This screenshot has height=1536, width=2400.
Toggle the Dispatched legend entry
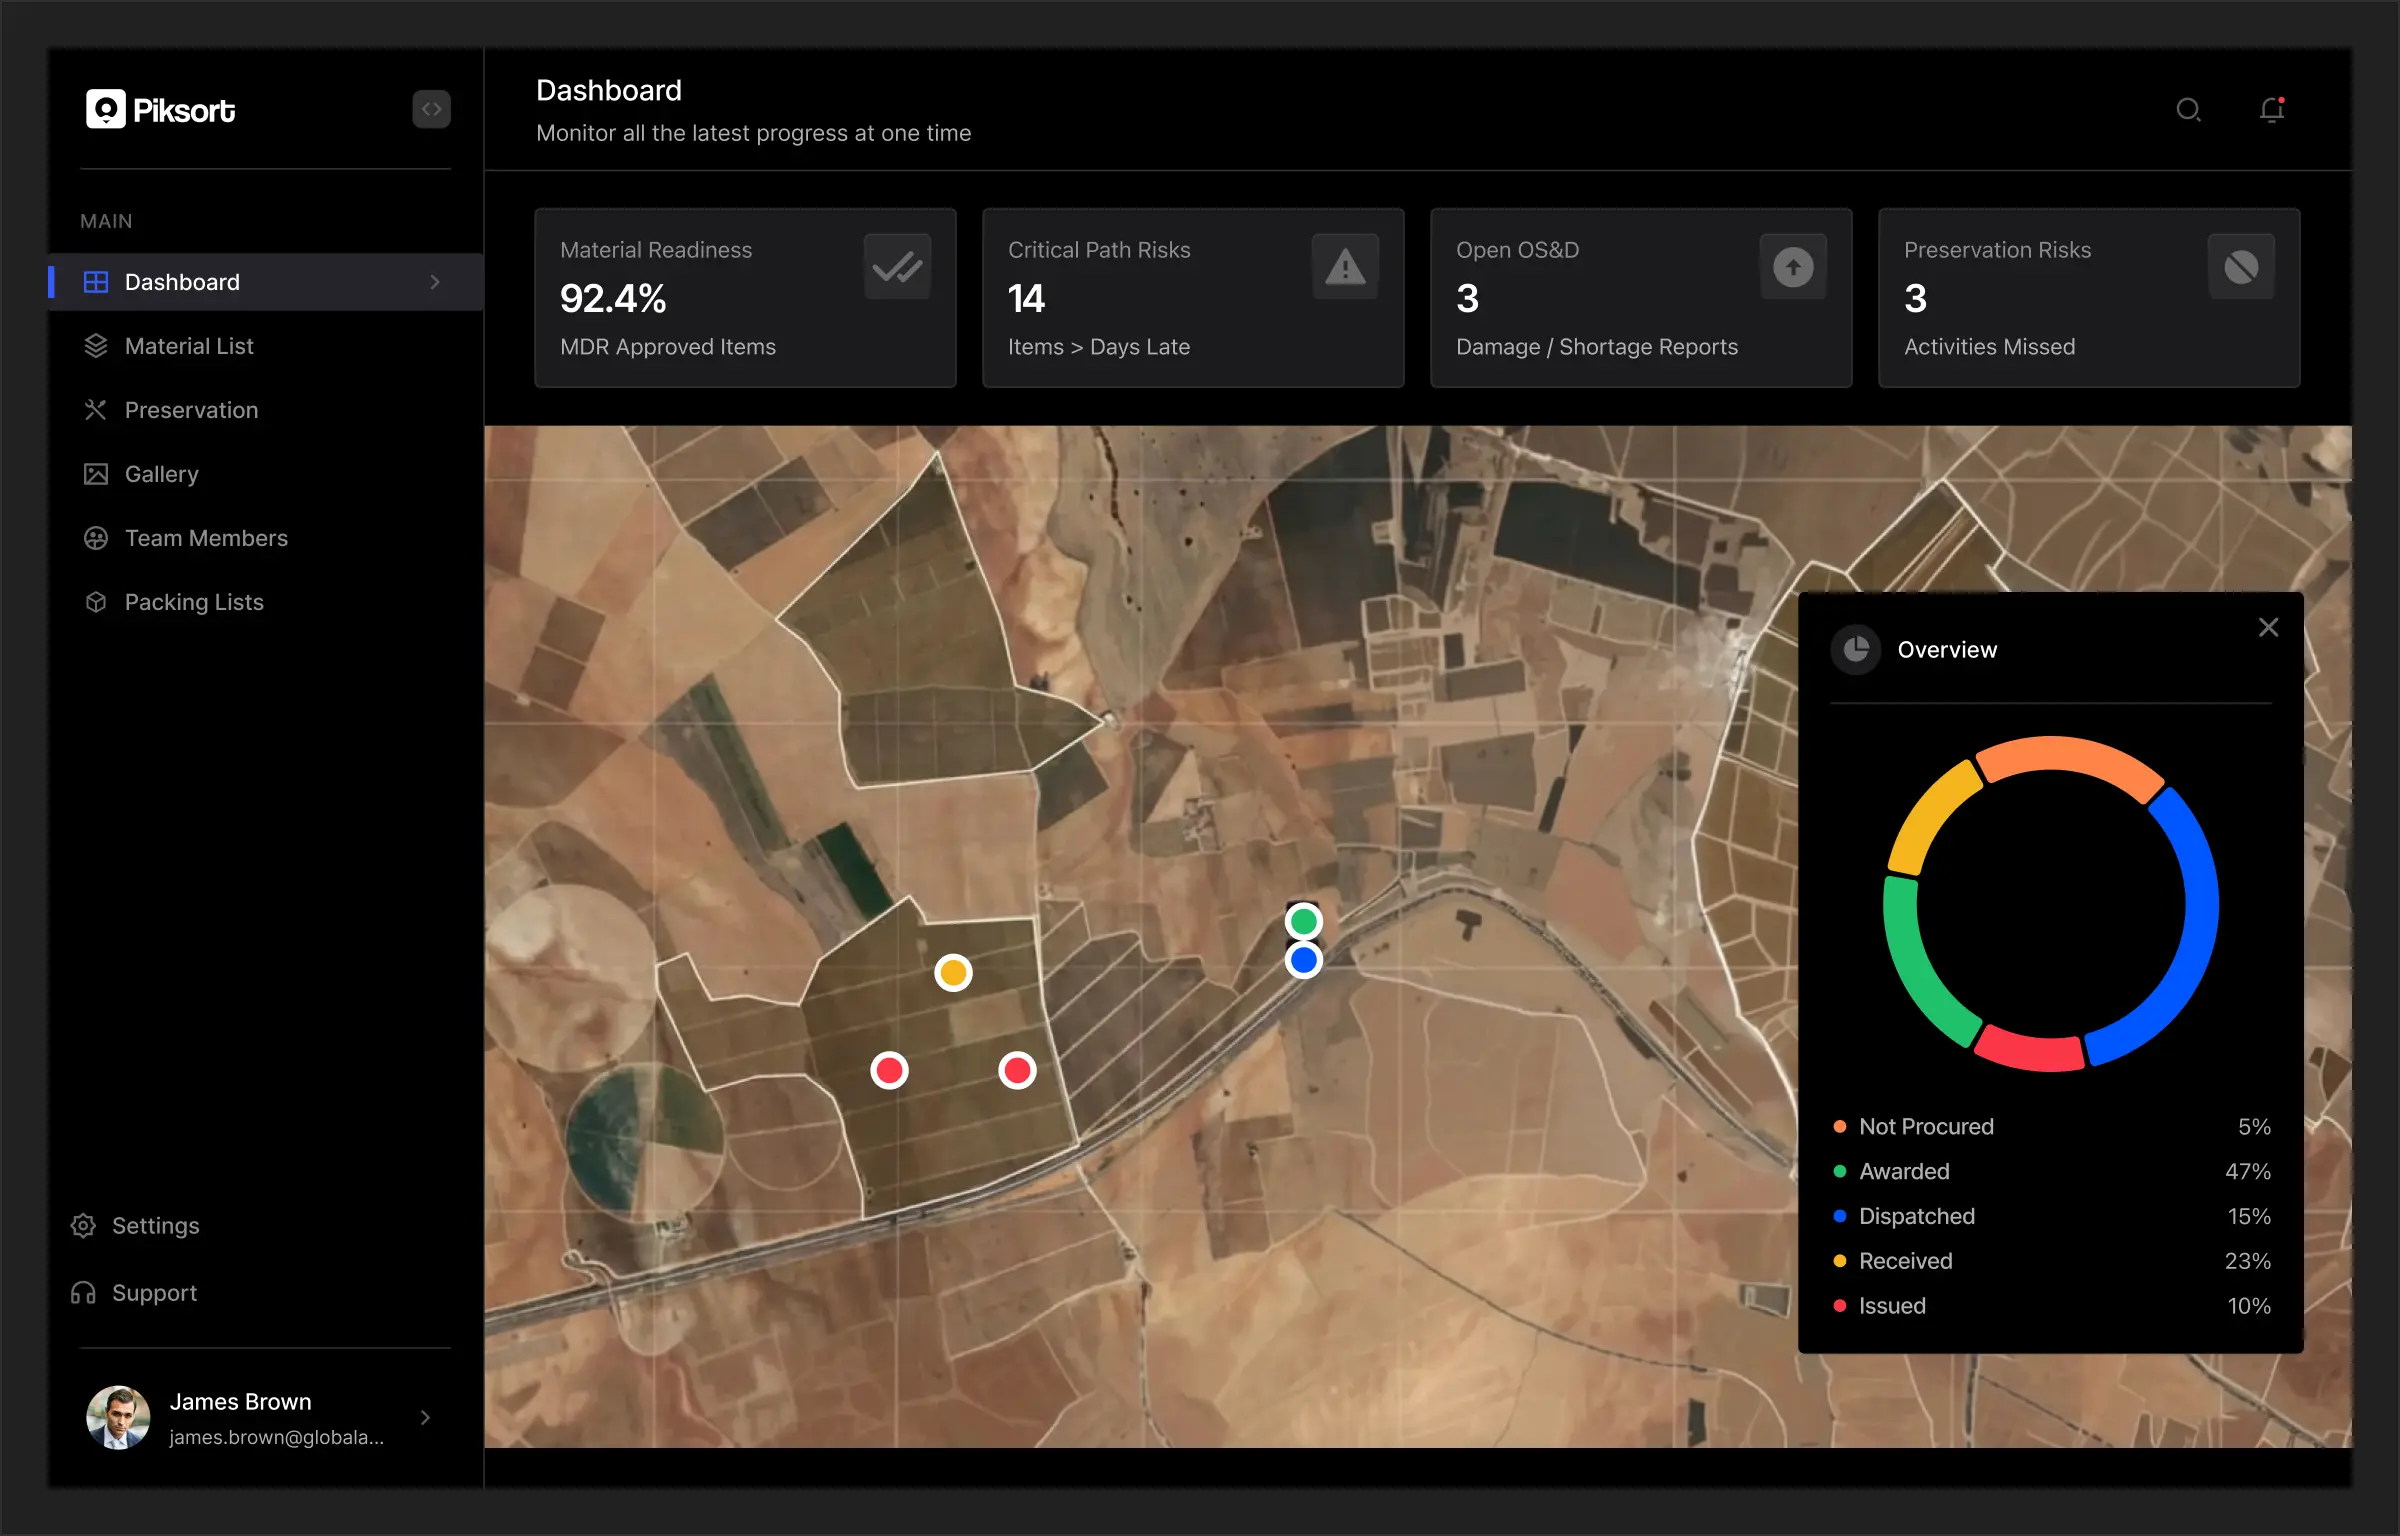point(1916,1216)
